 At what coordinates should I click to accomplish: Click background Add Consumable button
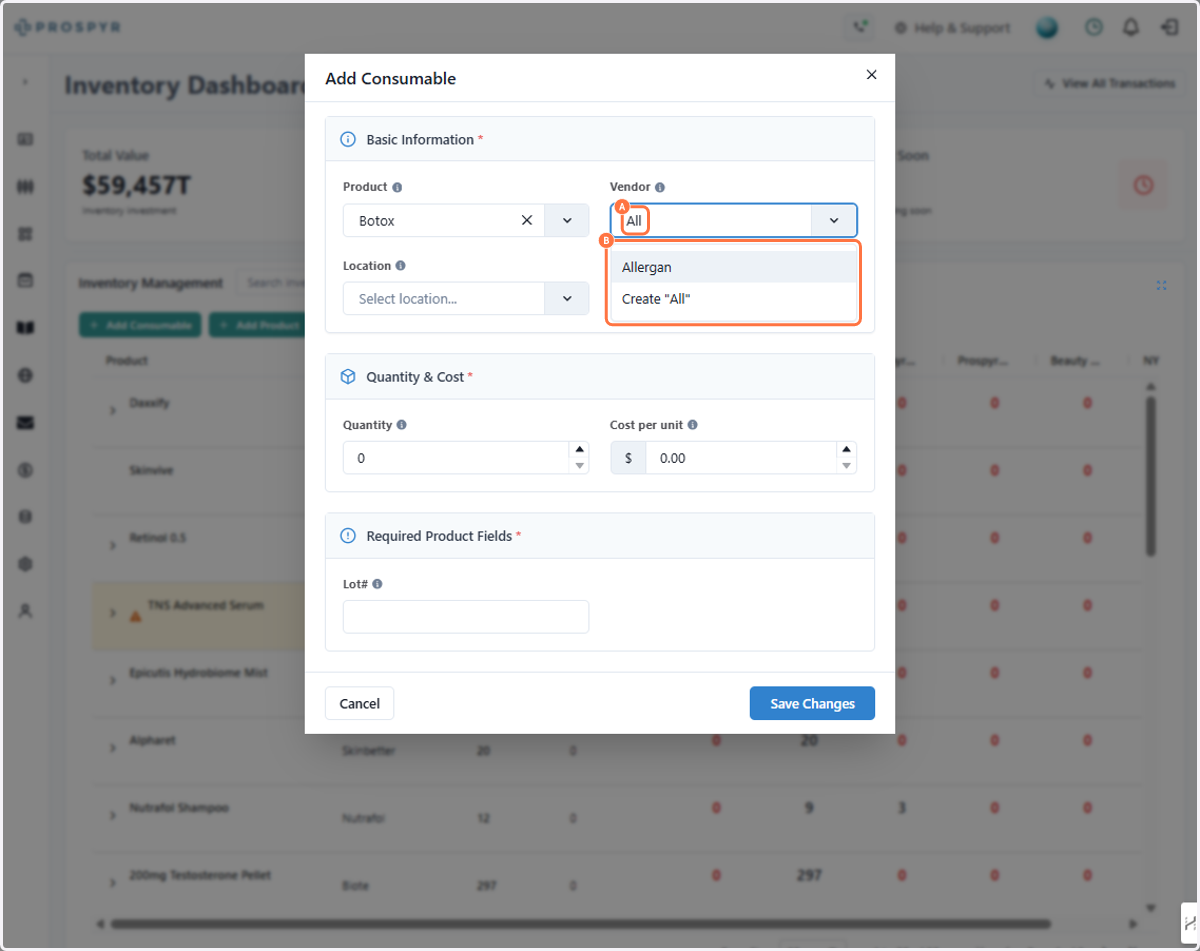[140, 325]
